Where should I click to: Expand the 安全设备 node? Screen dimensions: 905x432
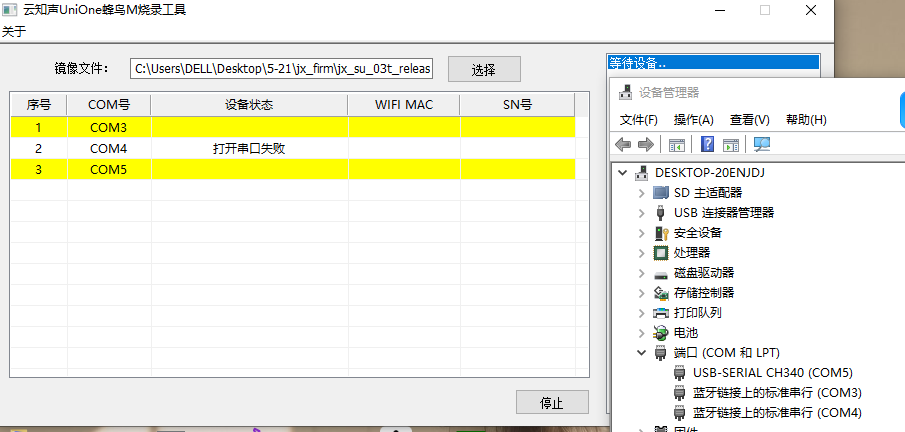(x=641, y=233)
